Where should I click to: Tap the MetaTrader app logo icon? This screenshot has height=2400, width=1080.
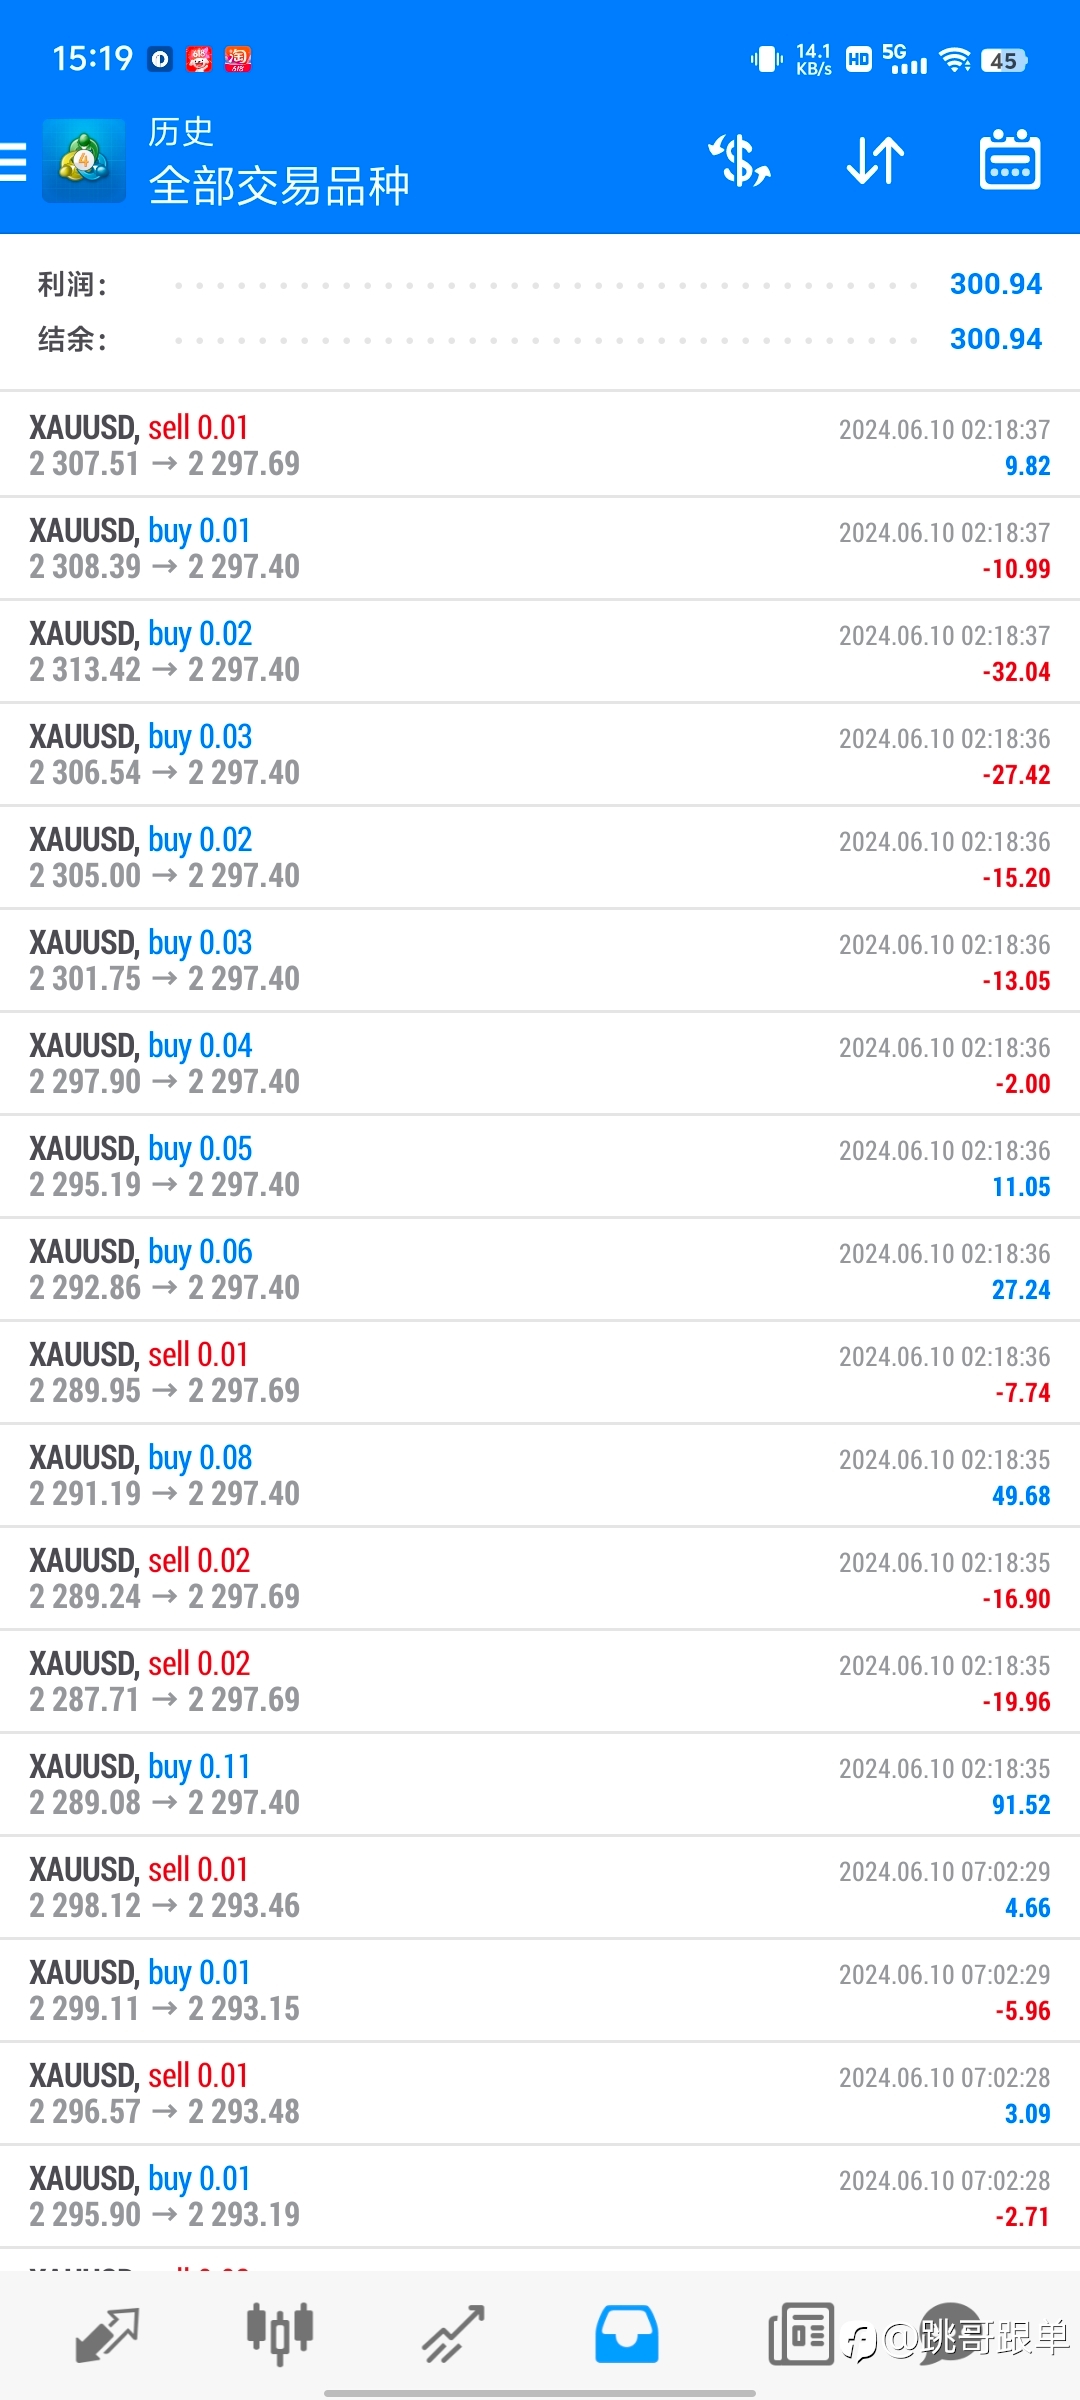click(x=84, y=161)
